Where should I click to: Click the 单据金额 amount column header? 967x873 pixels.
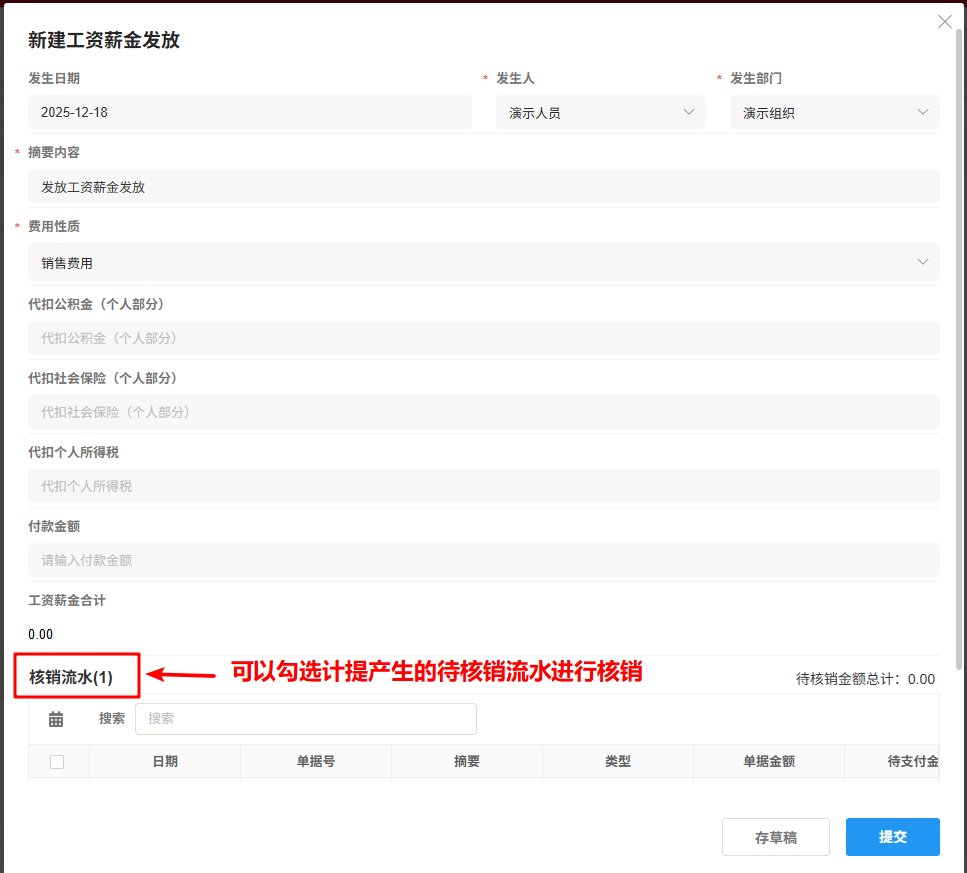click(768, 761)
